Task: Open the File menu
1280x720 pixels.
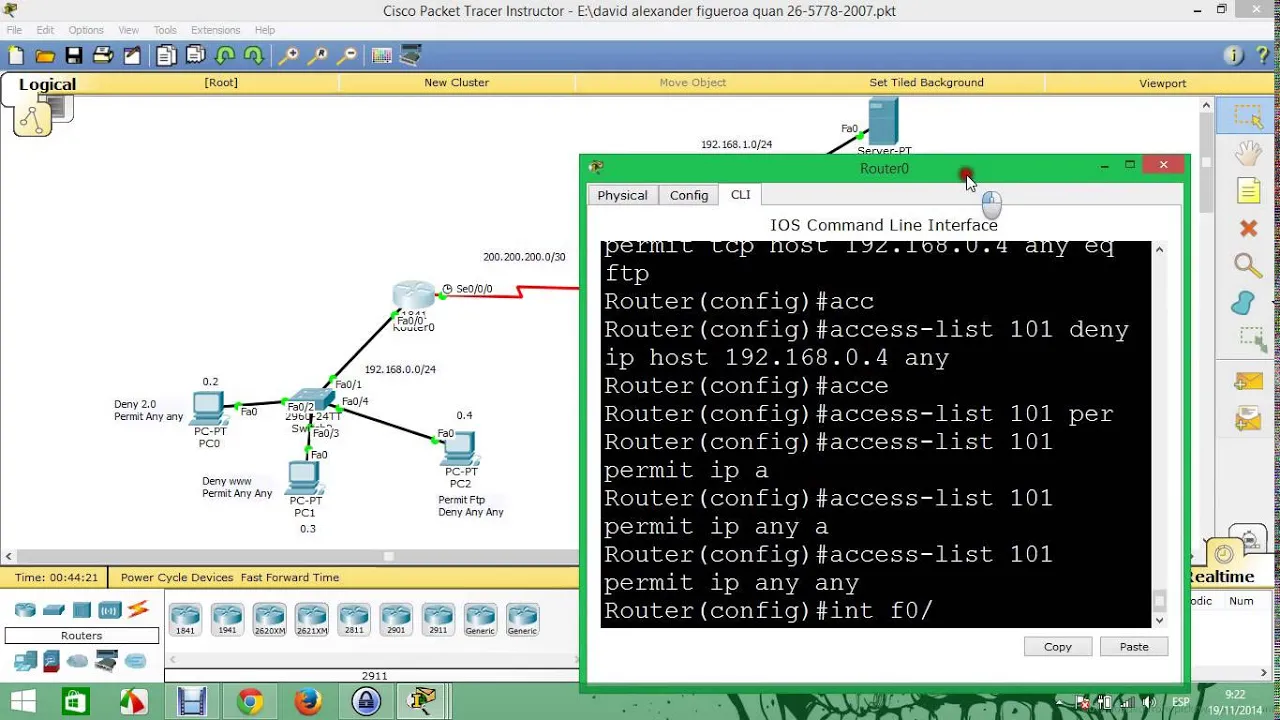Action: (x=14, y=30)
